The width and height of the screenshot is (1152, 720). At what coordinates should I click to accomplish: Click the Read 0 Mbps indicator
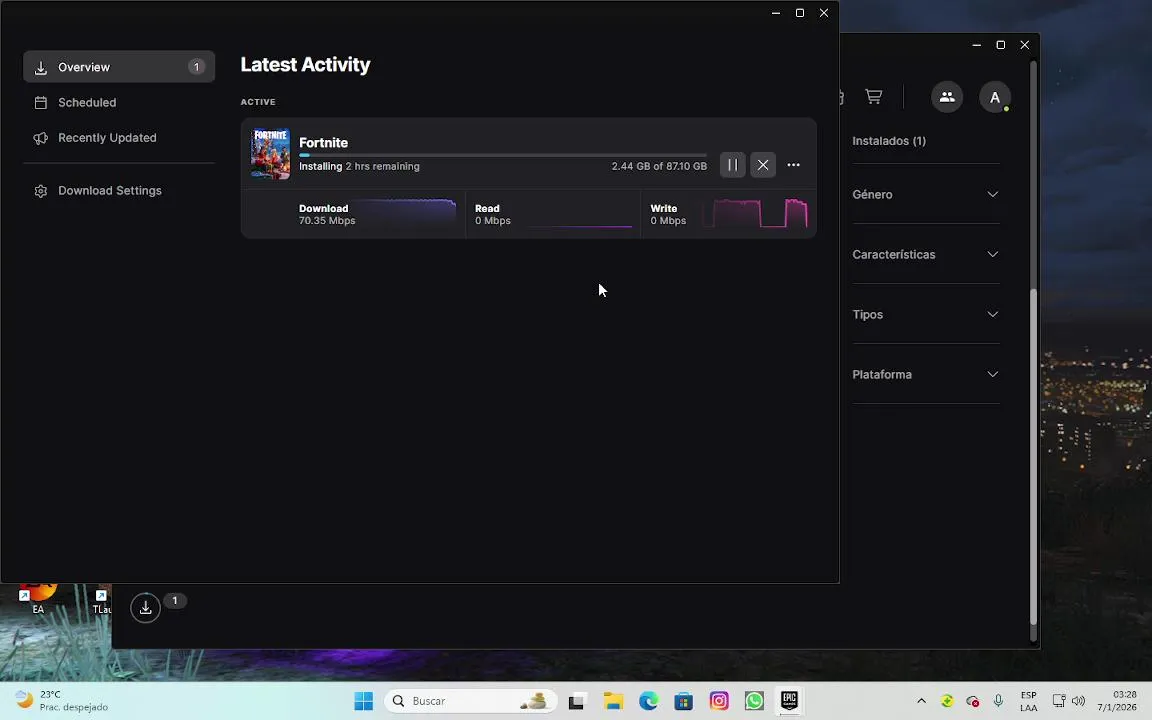click(492, 214)
